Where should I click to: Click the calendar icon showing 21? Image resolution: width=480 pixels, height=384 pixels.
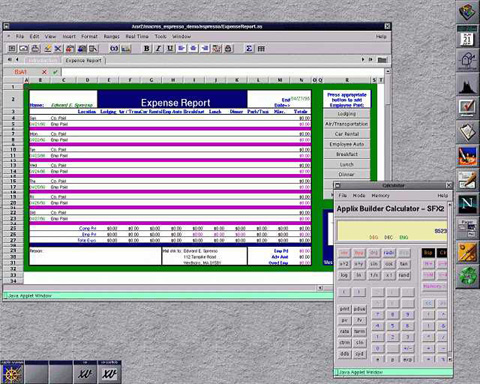point(467,37)
